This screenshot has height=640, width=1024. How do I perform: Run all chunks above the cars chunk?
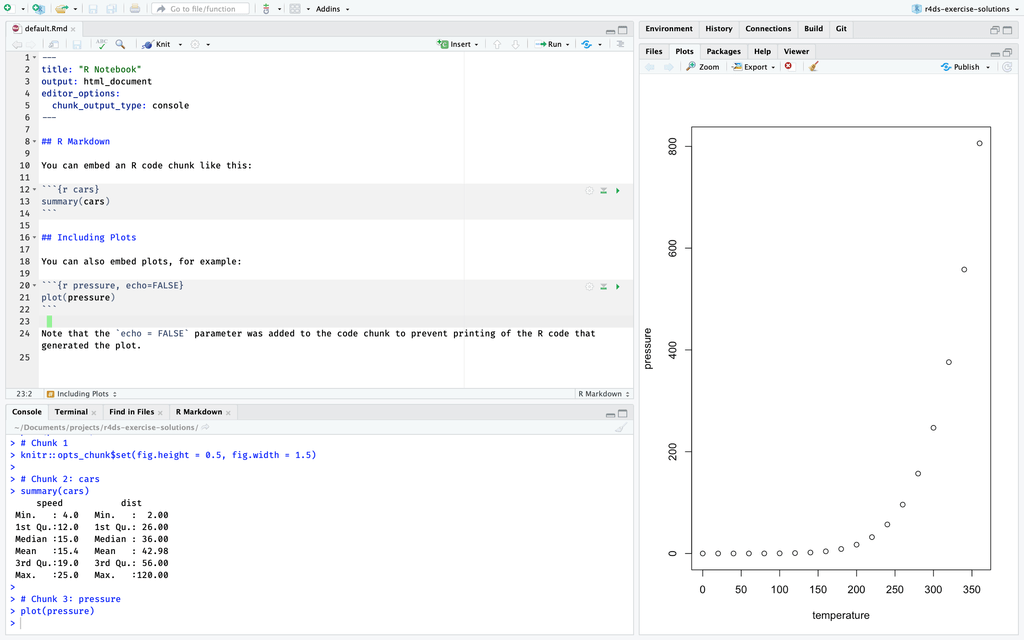pos(603,191)
